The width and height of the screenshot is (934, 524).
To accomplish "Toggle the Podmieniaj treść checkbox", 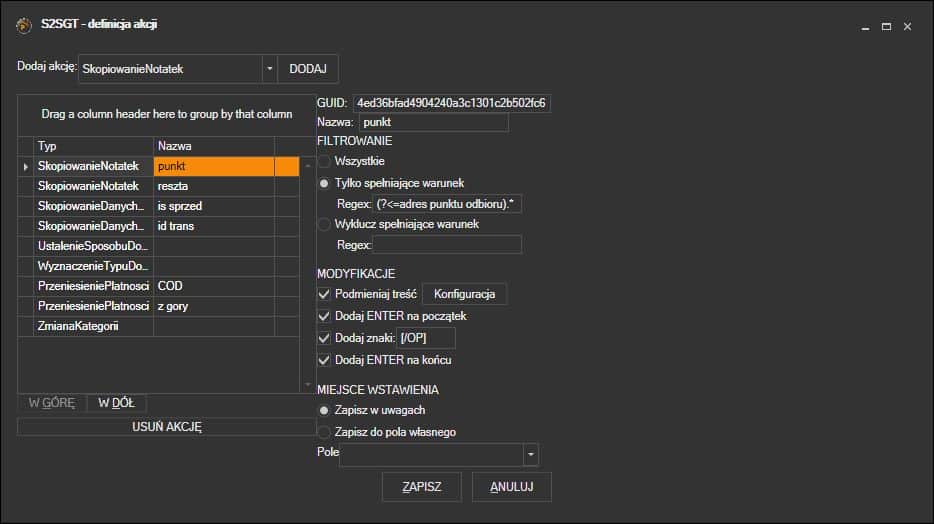I will [x=324, y=294].
